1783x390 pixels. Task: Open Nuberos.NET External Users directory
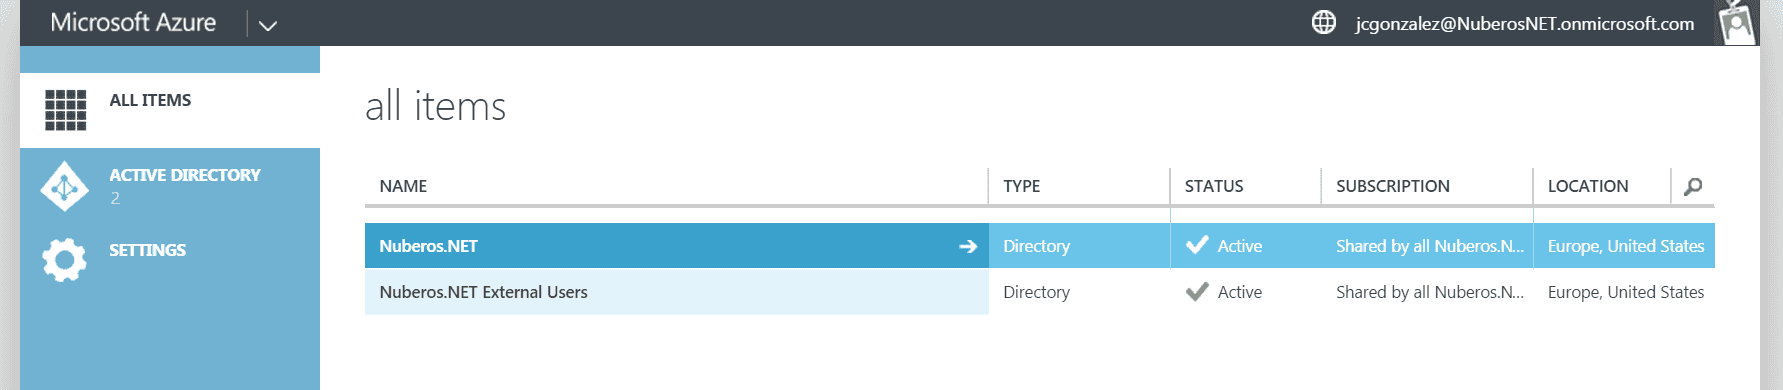click(483, 292)
